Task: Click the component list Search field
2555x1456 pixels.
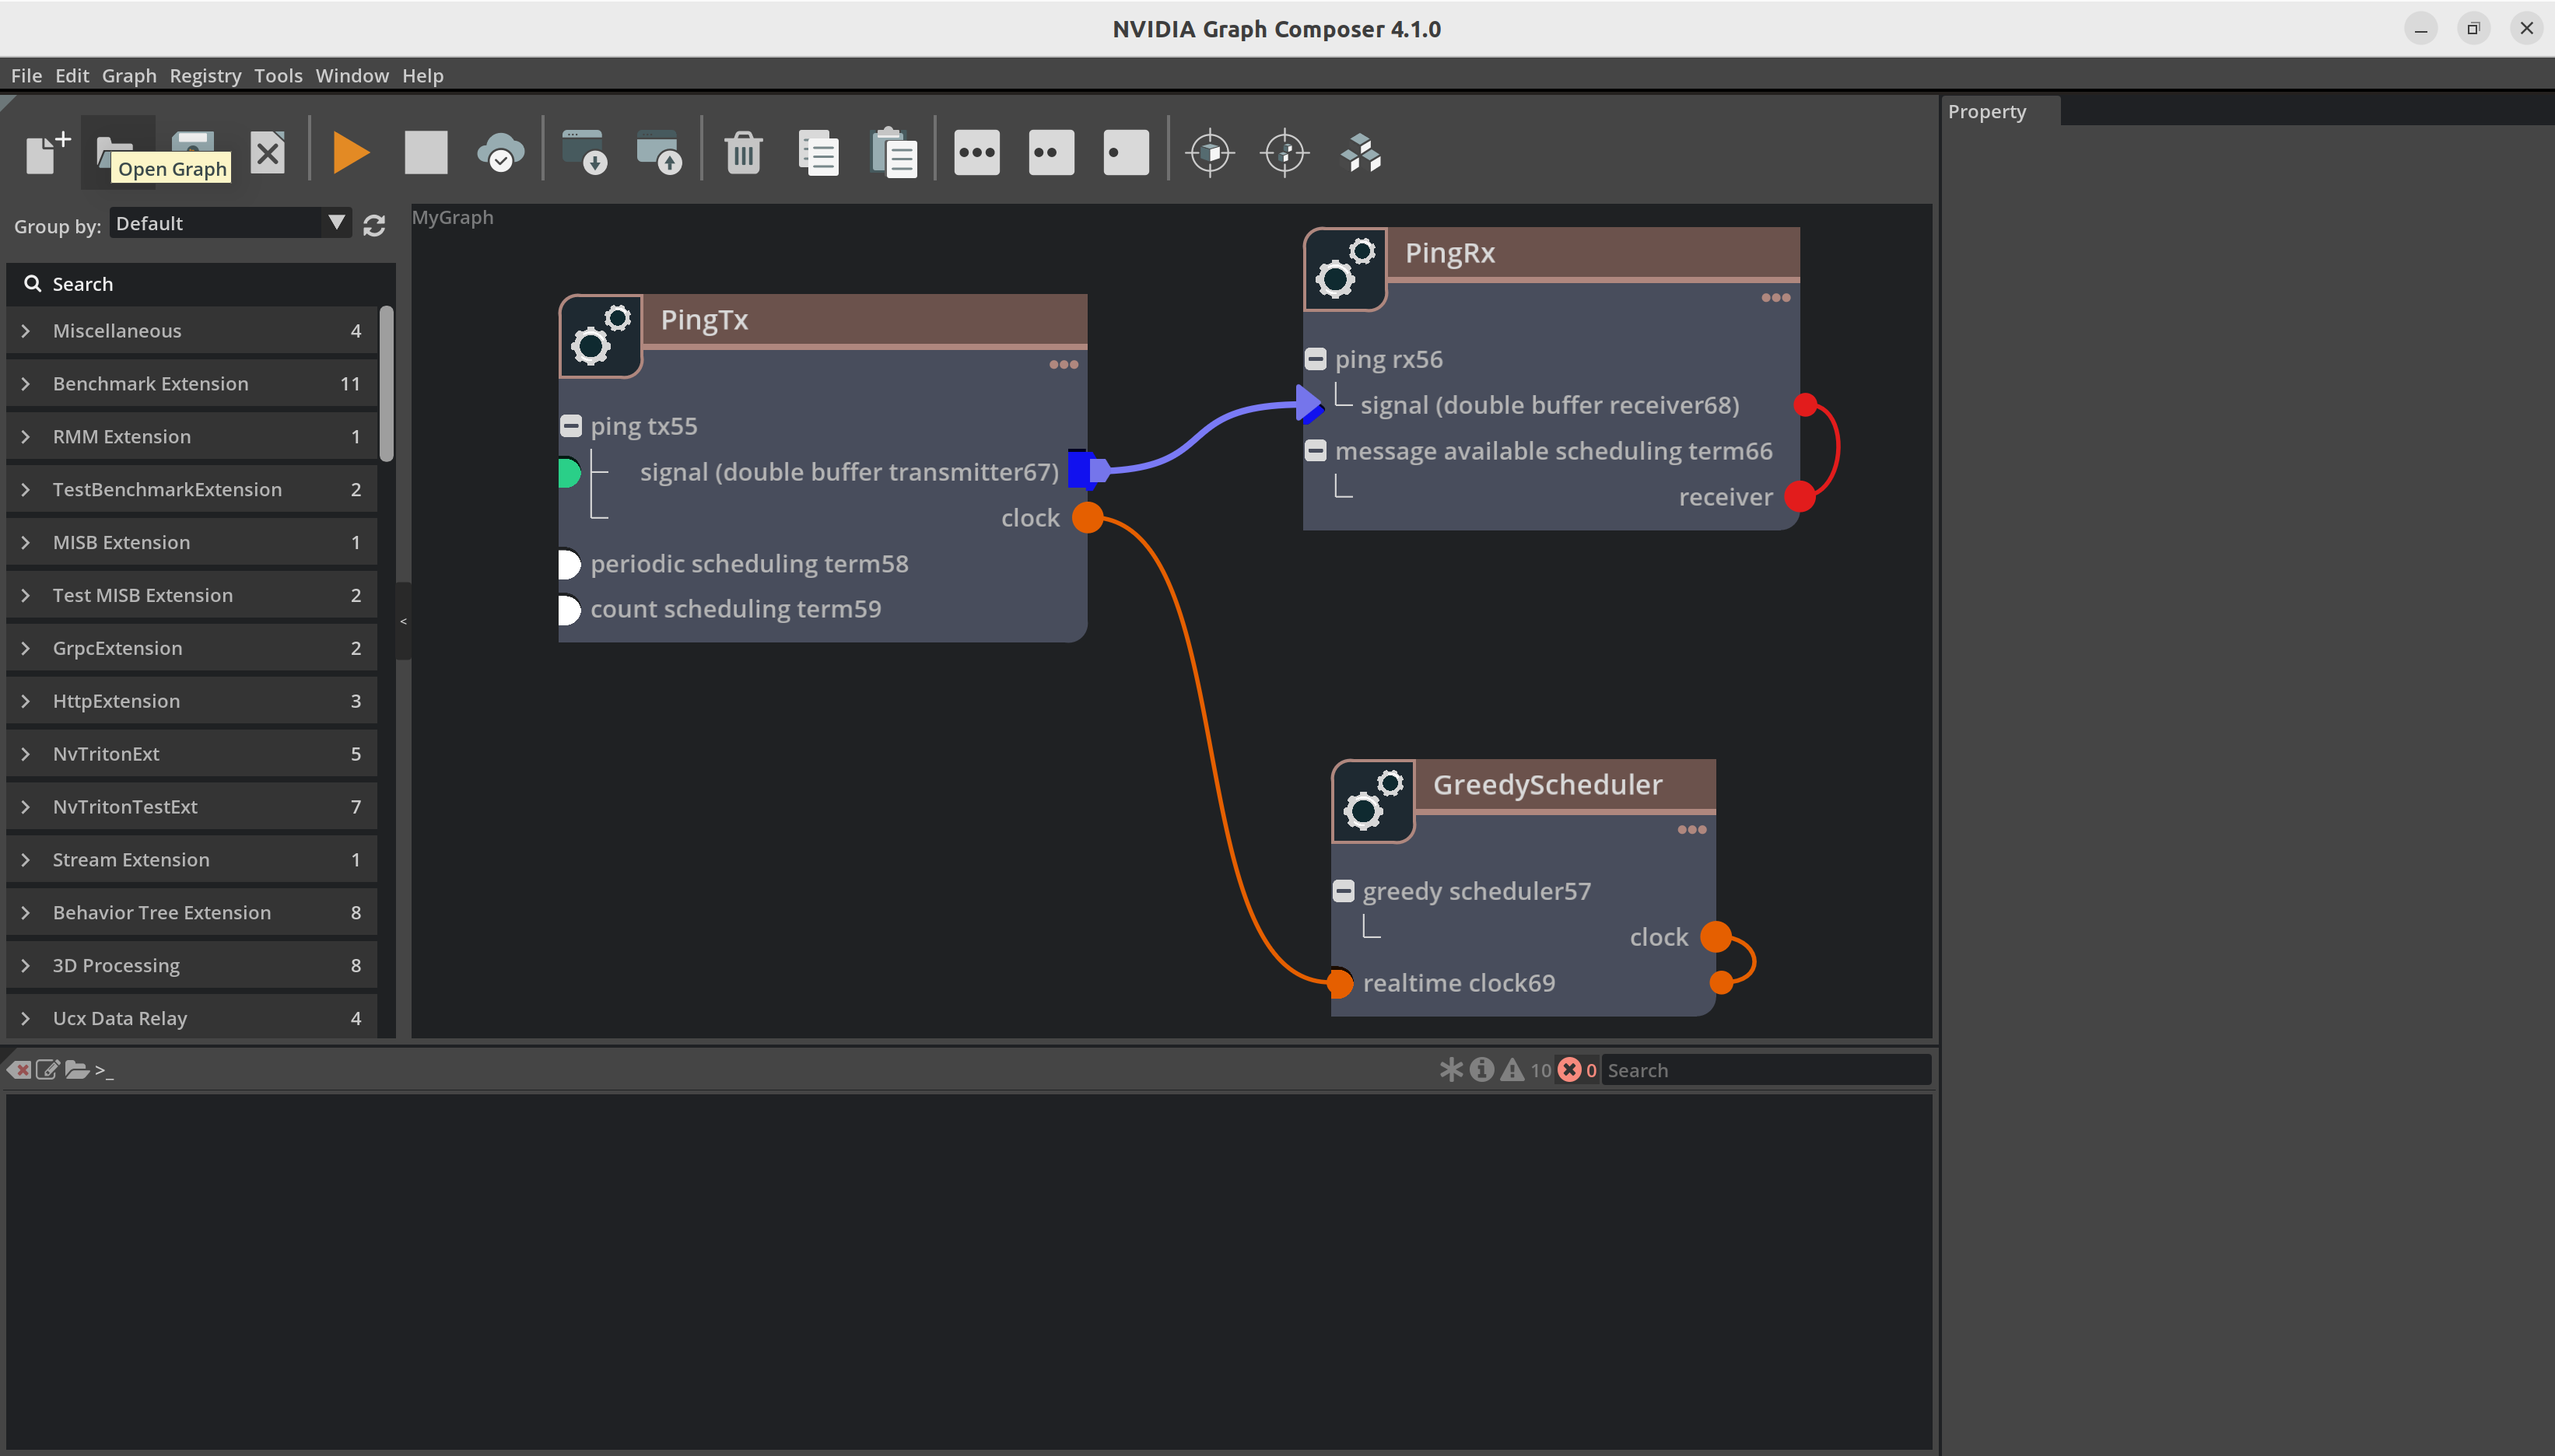Action: (200, 284)
